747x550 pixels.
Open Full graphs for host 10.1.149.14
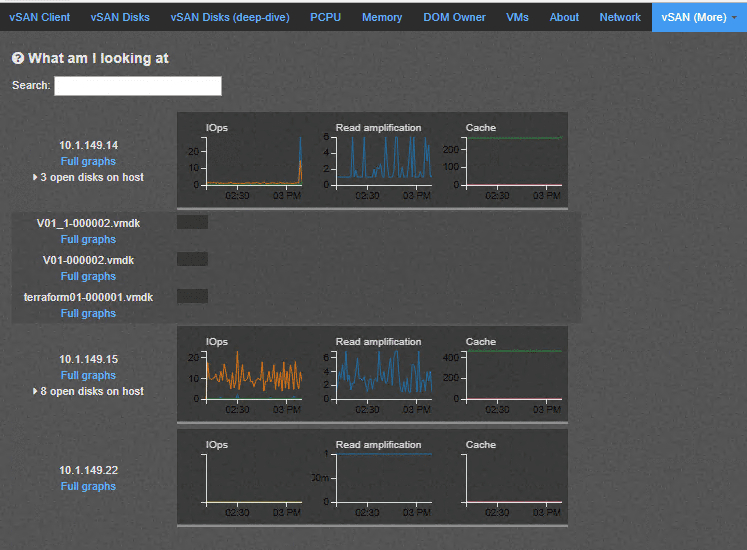click(x=88, y=161)
